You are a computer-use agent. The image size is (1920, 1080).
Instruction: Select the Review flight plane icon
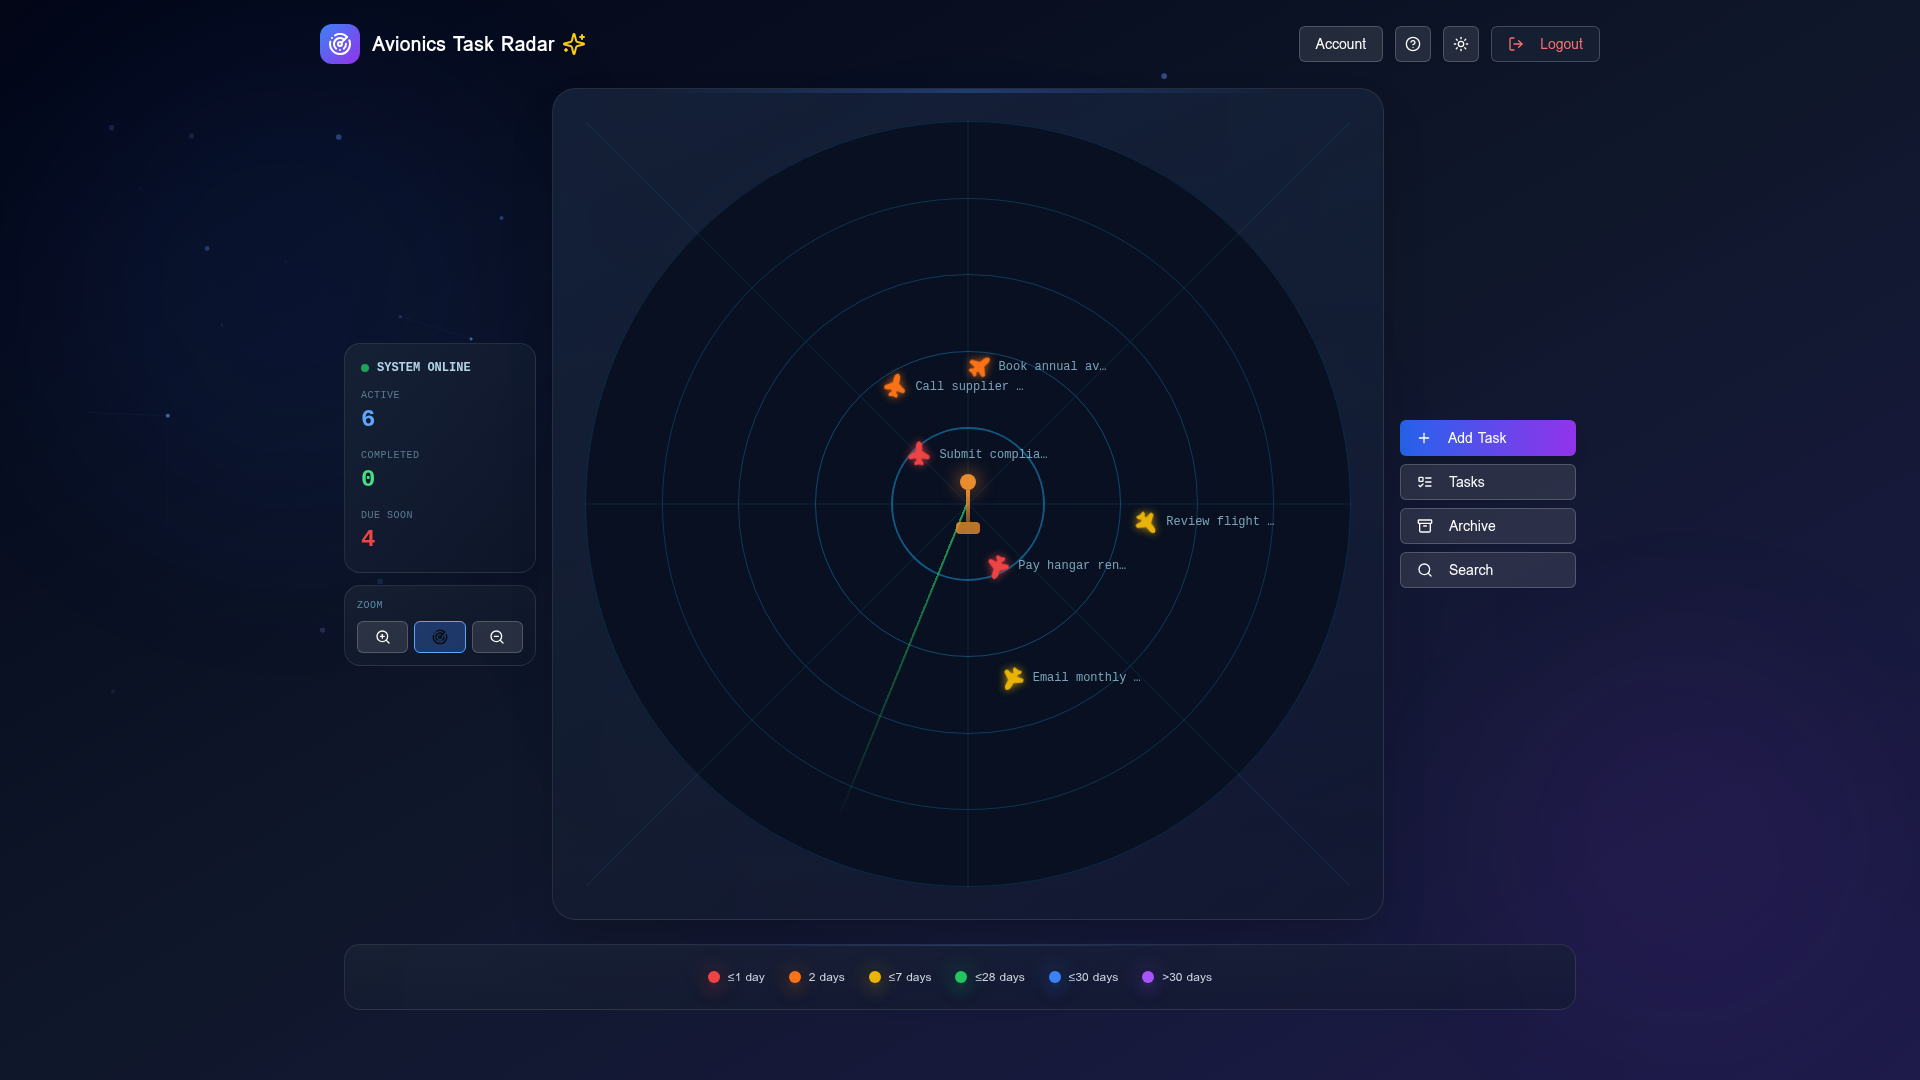tap(1146, 521)
